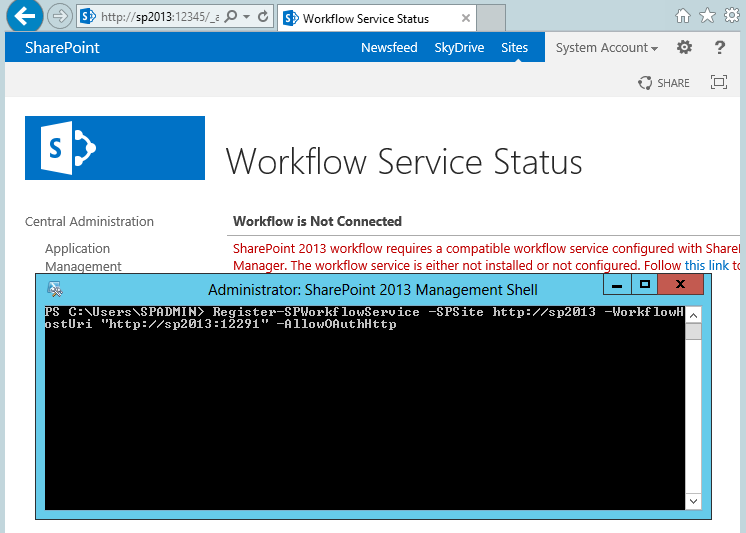This screenshot has width=746, height=533.
Task: Open the Application Management link
Action: 83,257
